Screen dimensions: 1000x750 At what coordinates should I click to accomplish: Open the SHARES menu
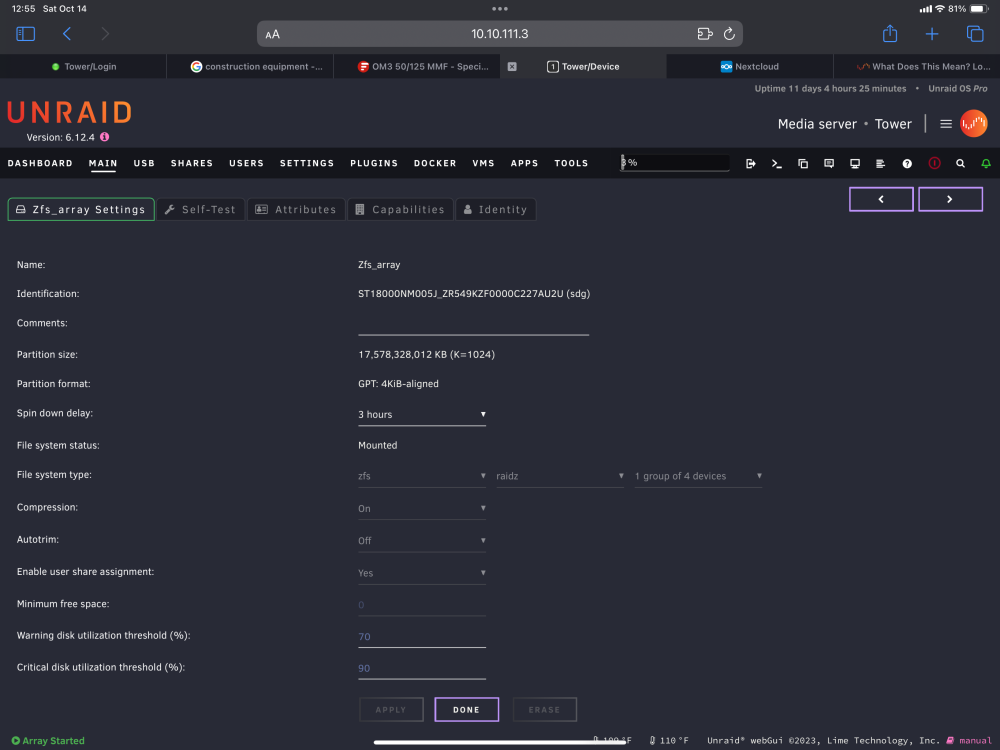[192, 163]
